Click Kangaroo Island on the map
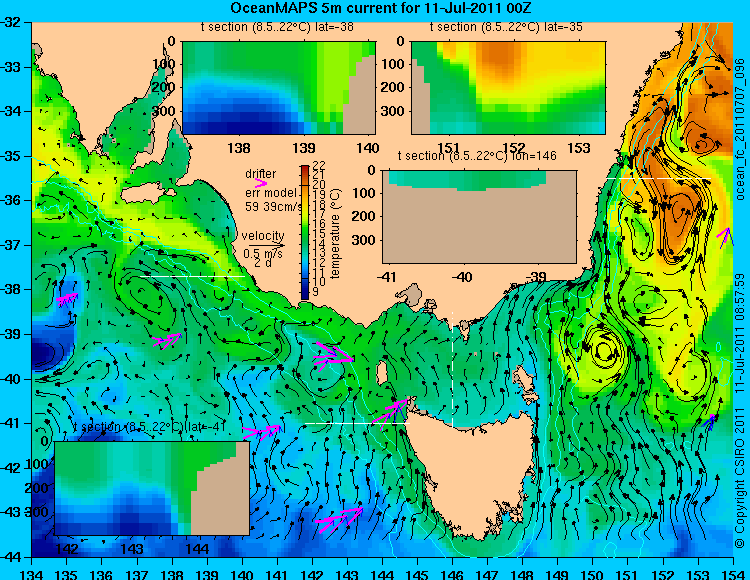The width and height of the screenshot is (750, 580). click(x=146, y=195)
